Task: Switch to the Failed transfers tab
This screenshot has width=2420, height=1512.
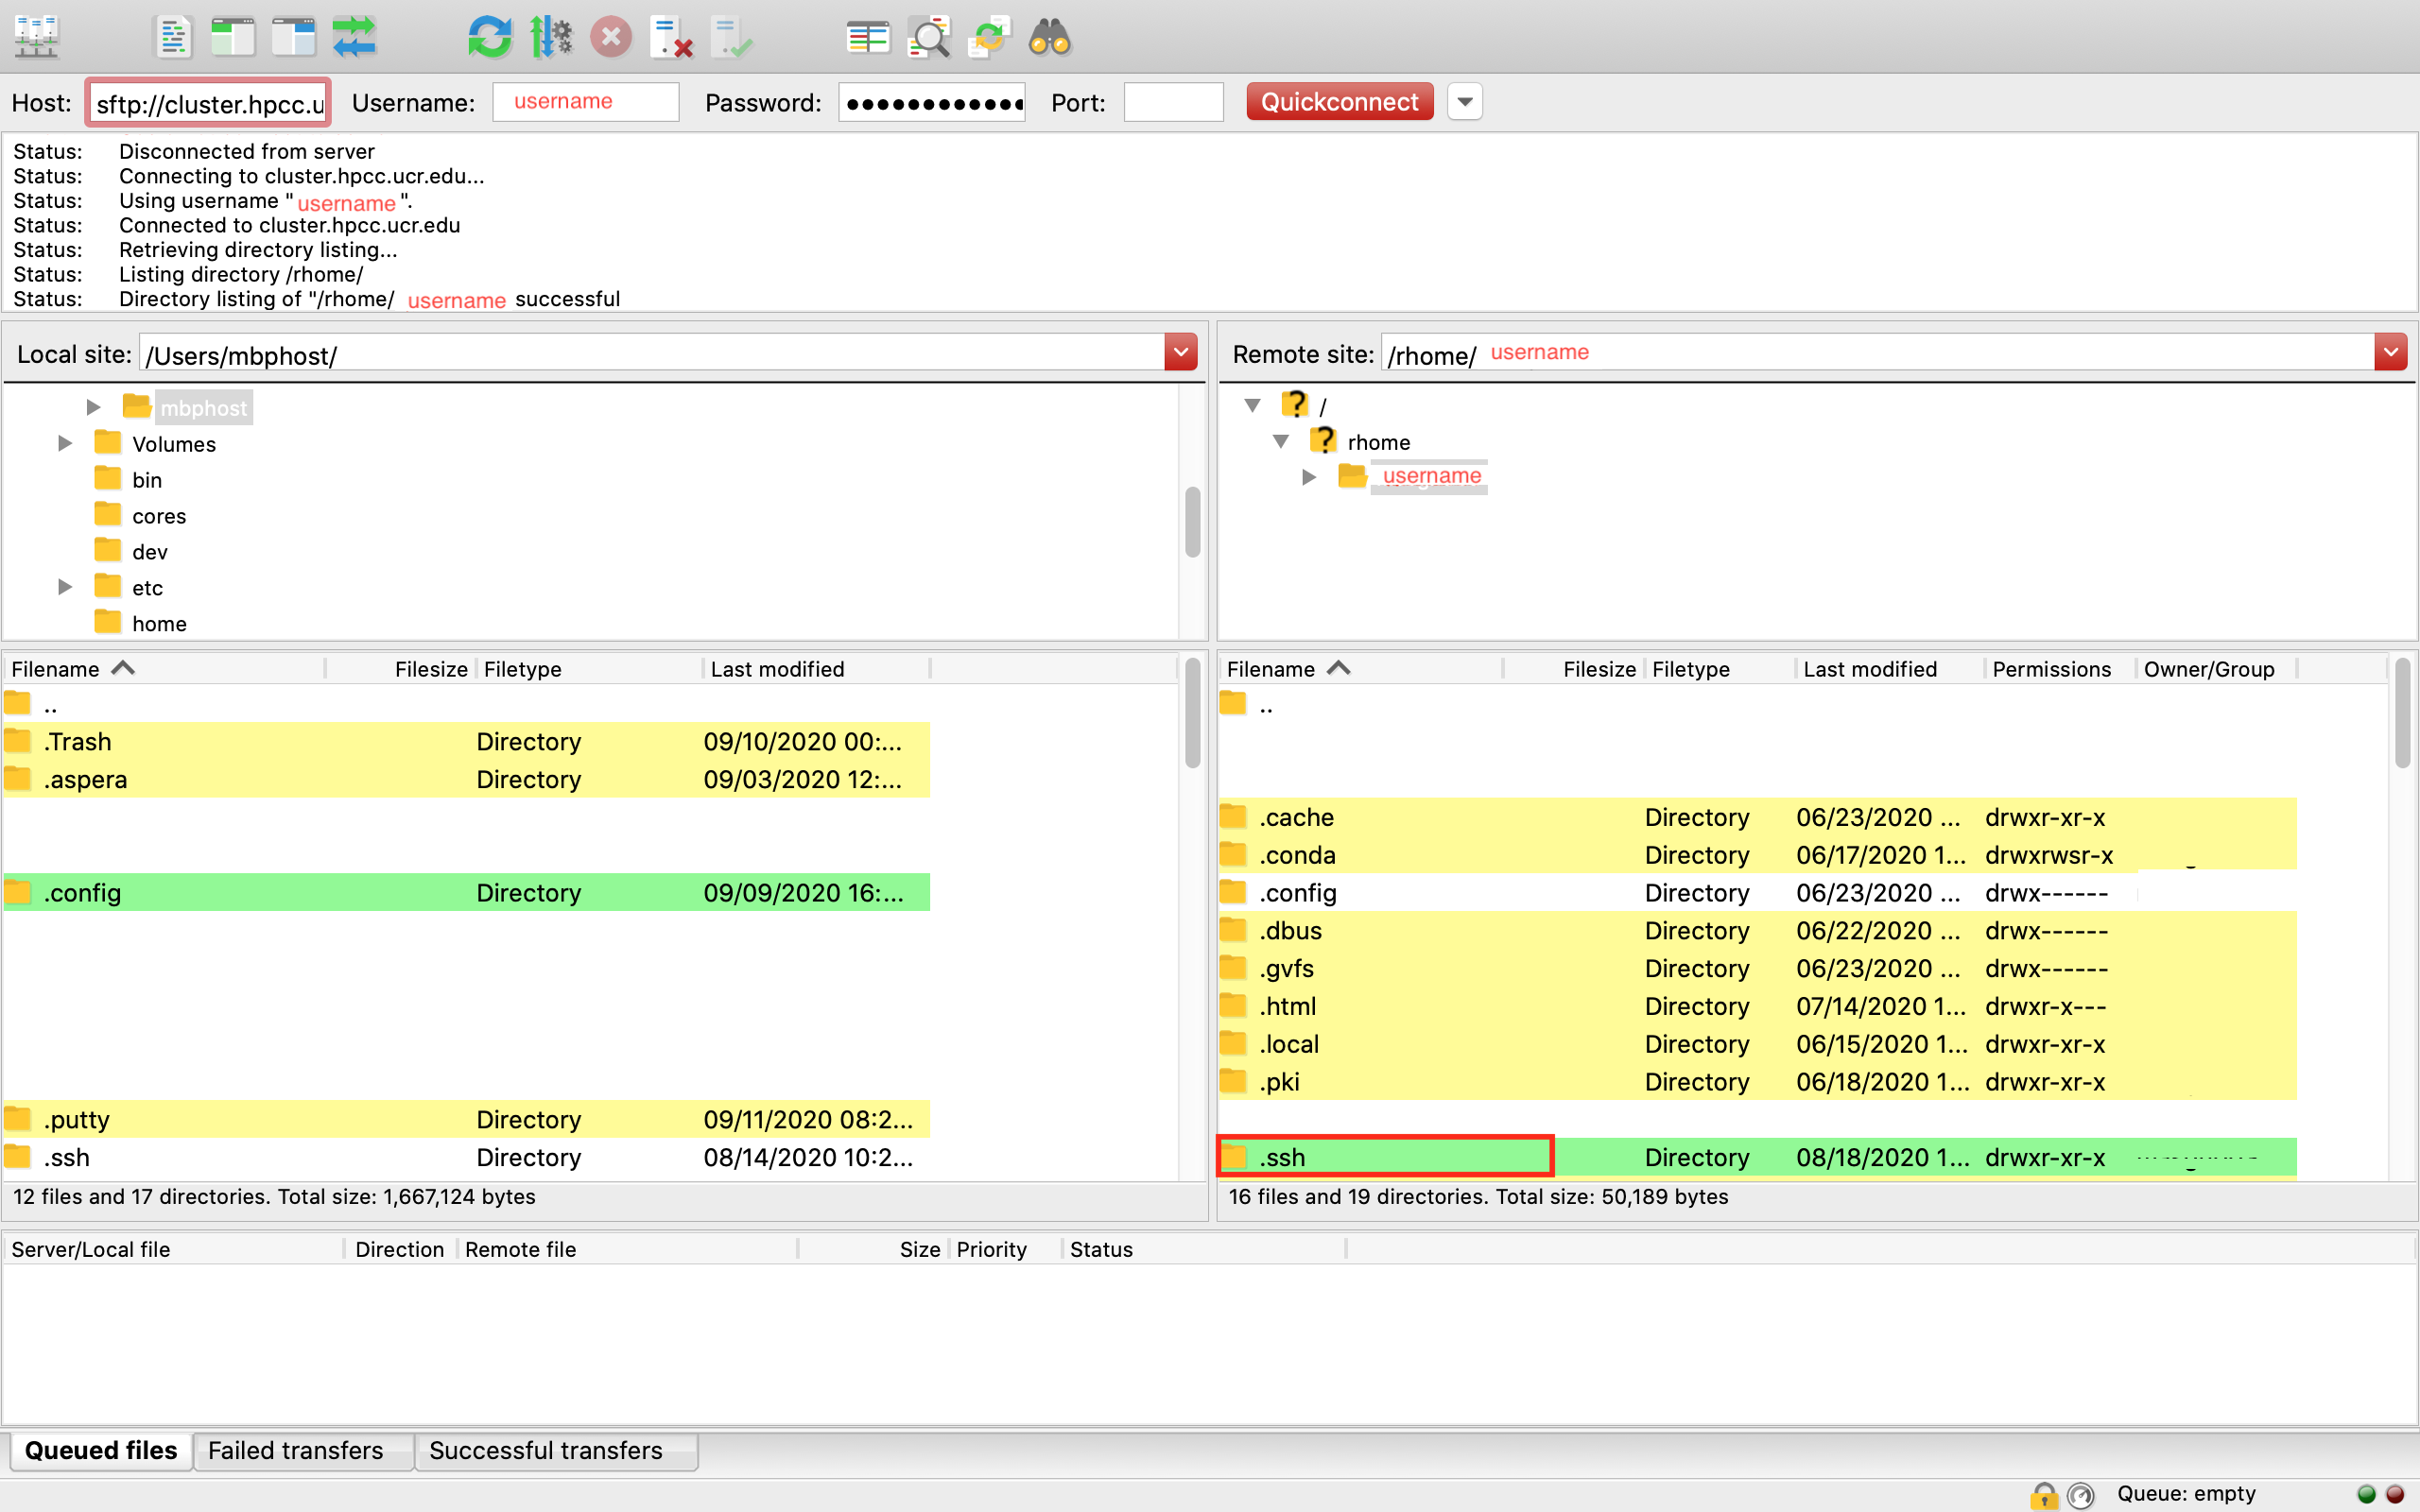Action: click(295, 1450)
